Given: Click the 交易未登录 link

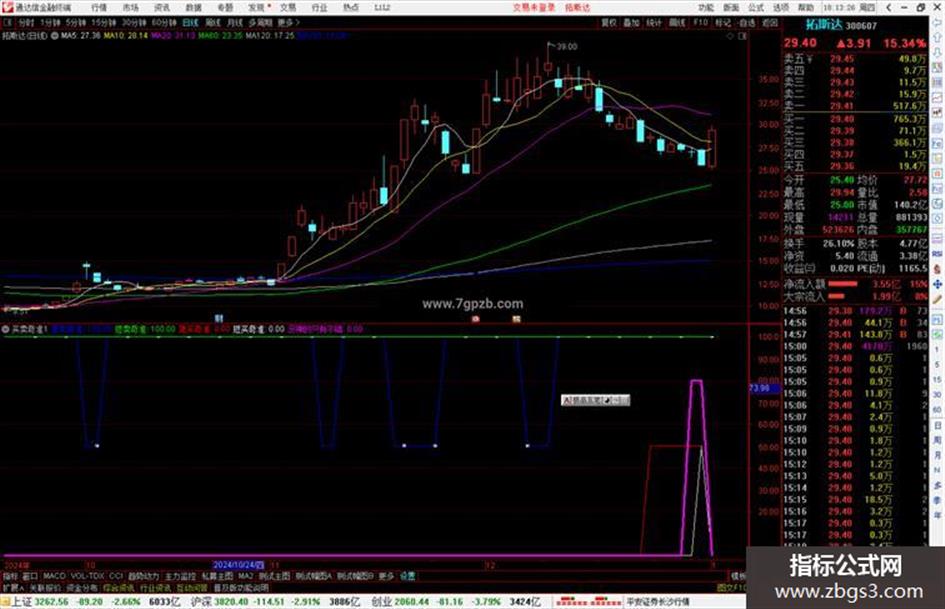Looking at the screenshot, I should pos(534,7).
